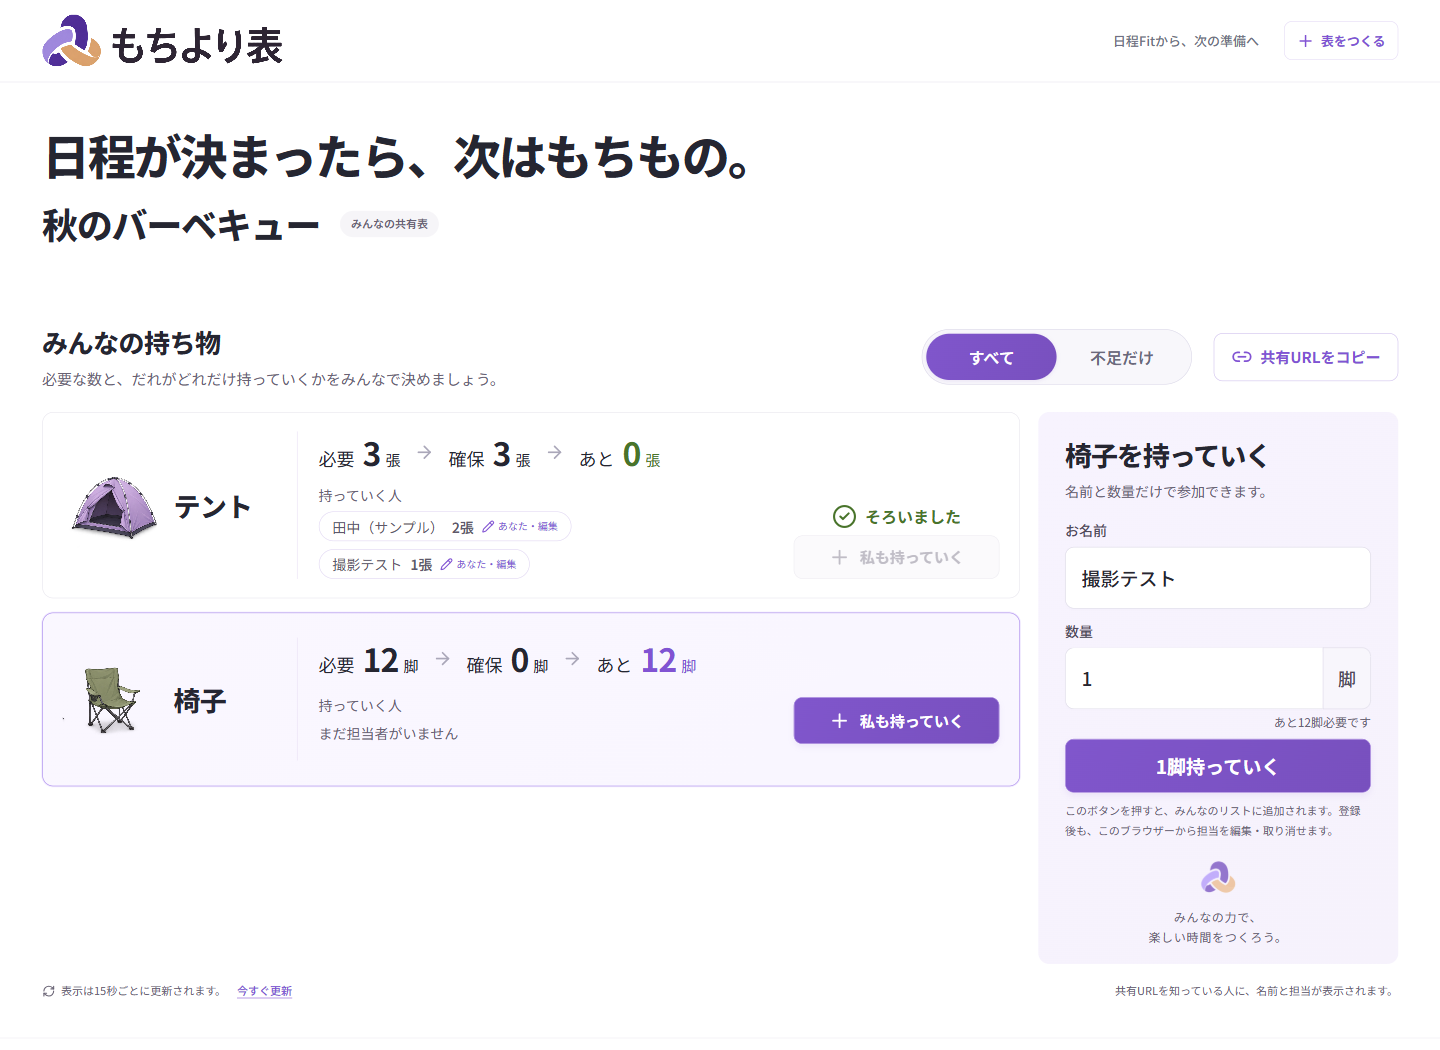Click the 椅子 item name in list
Viewport: 1440px width, 1050px height.
(200, 700)
